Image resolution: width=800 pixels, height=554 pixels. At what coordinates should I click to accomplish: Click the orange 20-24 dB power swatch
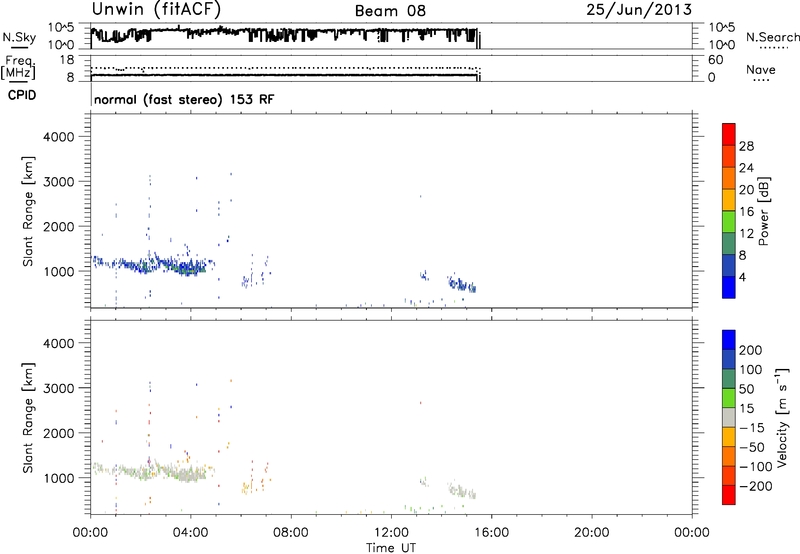coord(729,178)
